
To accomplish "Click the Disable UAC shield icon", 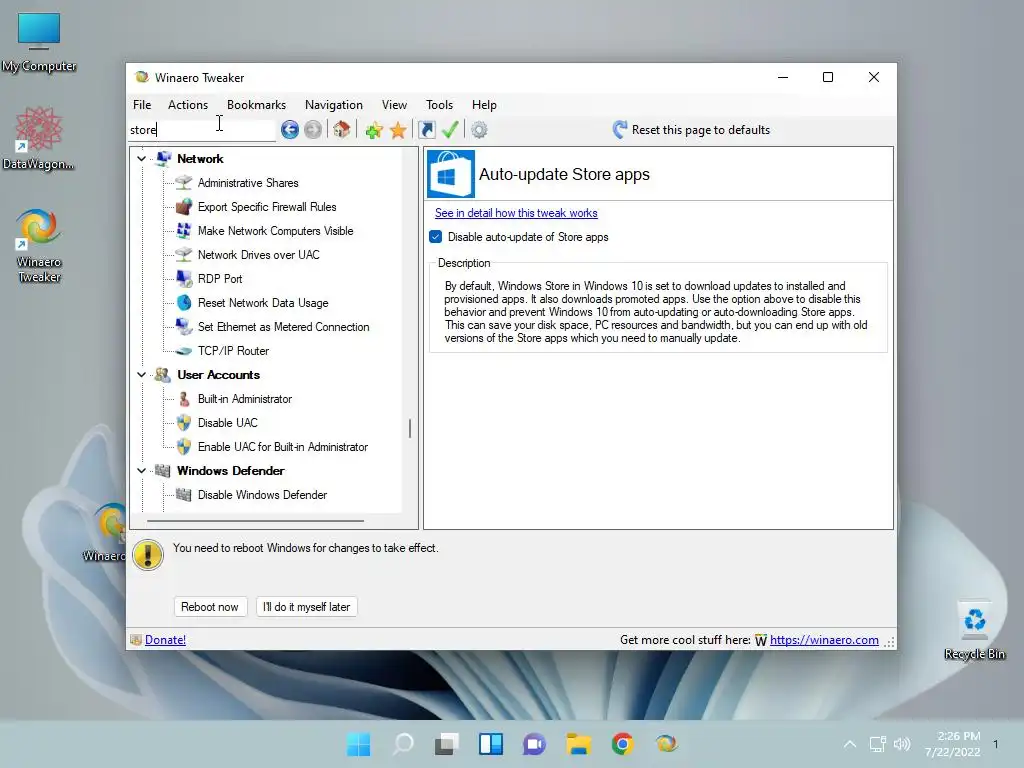I will [x=184, y=423].
